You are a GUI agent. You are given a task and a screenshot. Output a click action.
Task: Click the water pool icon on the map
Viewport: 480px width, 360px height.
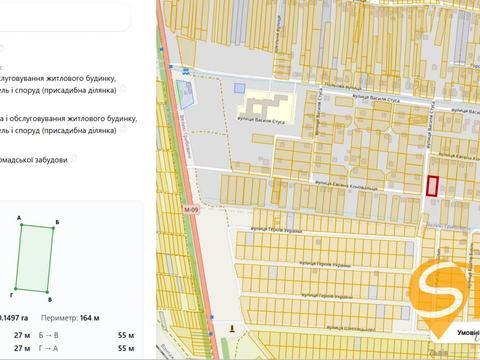186,71
